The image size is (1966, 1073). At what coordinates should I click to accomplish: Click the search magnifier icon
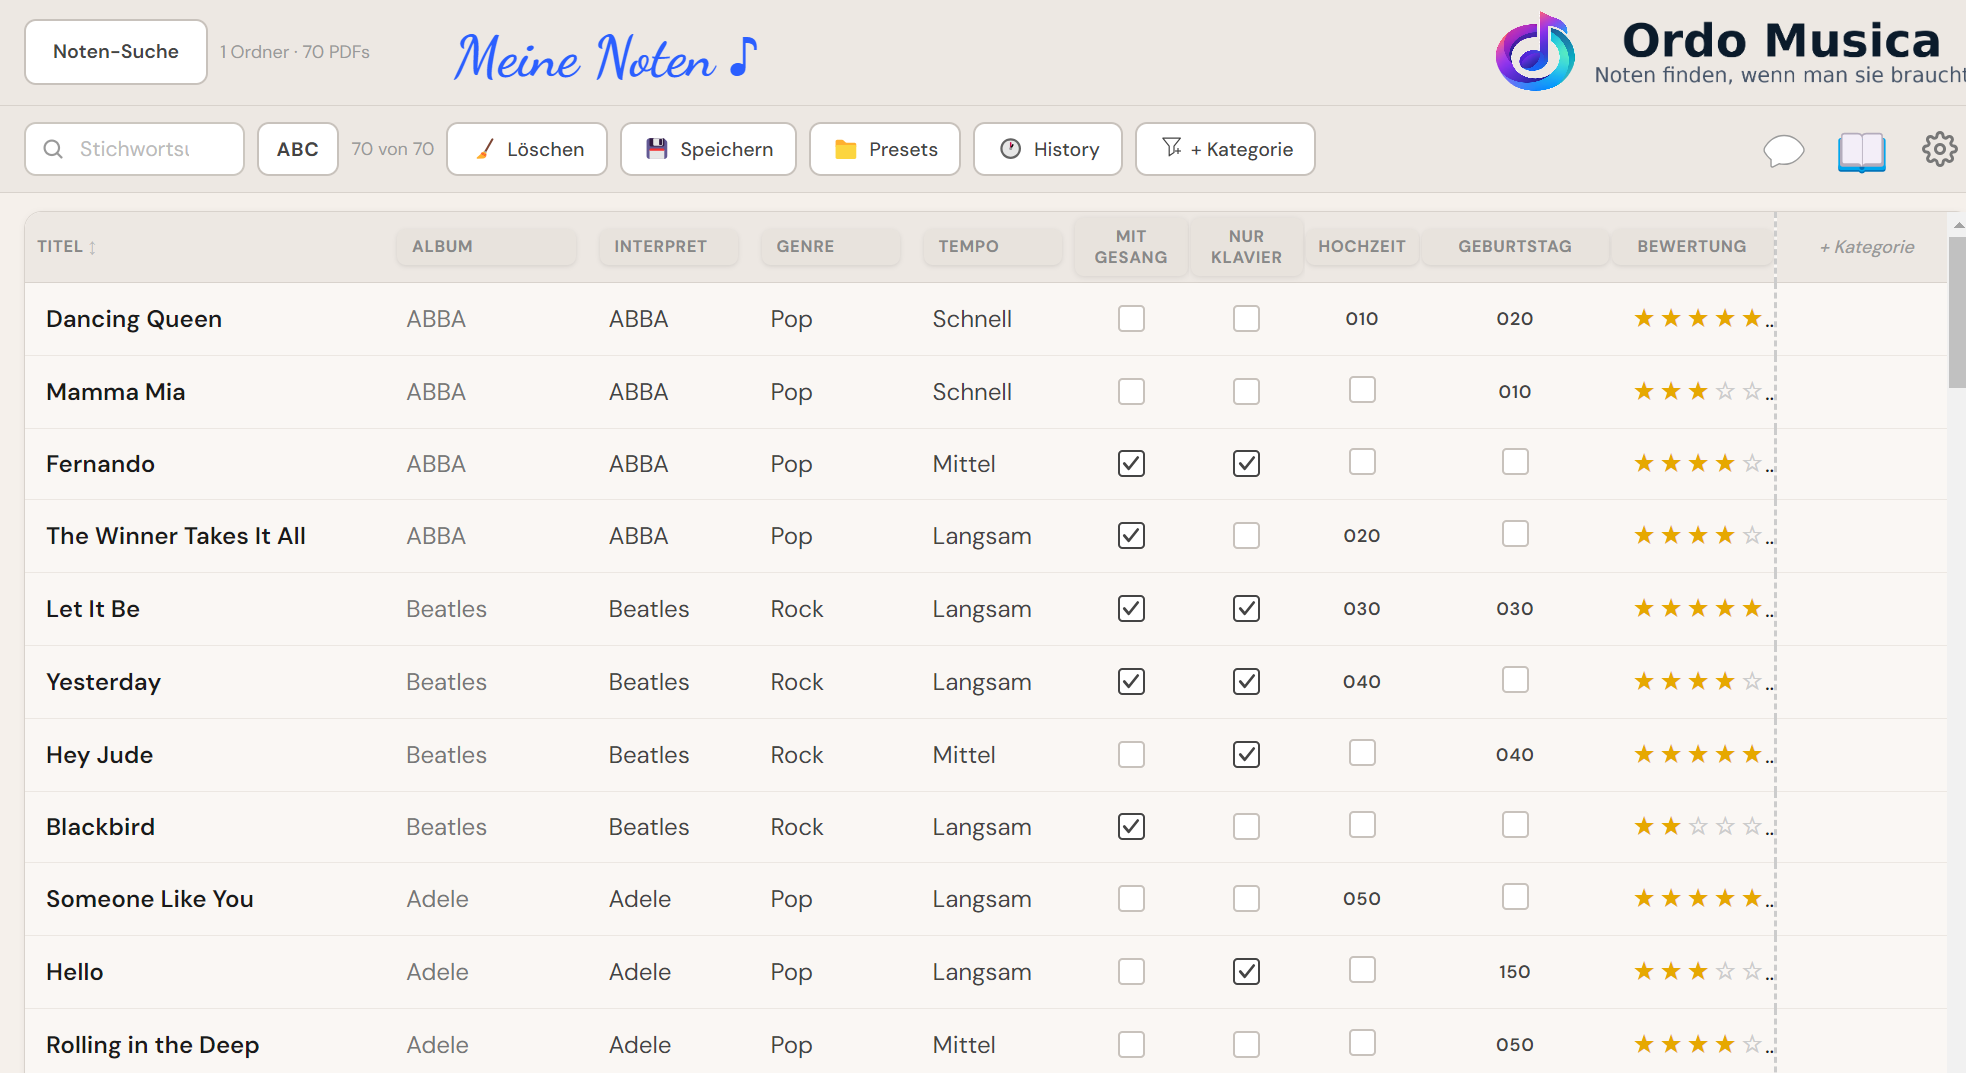(53, 149)
